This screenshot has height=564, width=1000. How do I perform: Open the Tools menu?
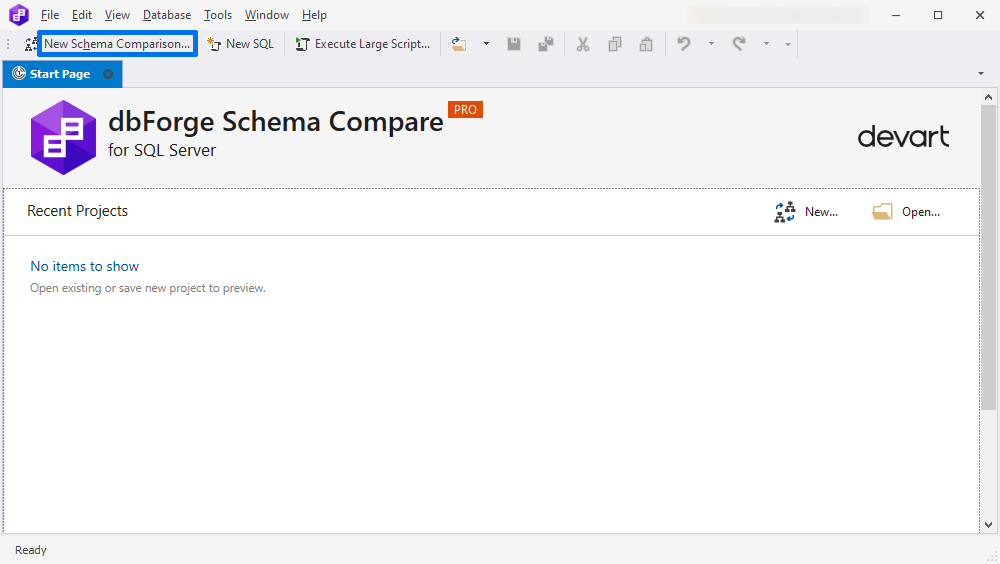pos(218,15)
